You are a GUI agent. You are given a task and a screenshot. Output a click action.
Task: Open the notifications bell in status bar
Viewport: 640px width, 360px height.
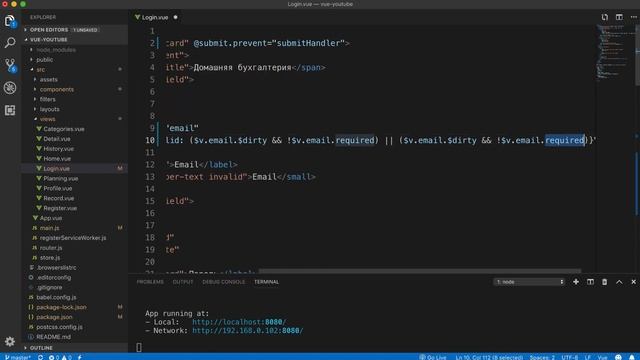pyautogui.click(x=632, y=357)
